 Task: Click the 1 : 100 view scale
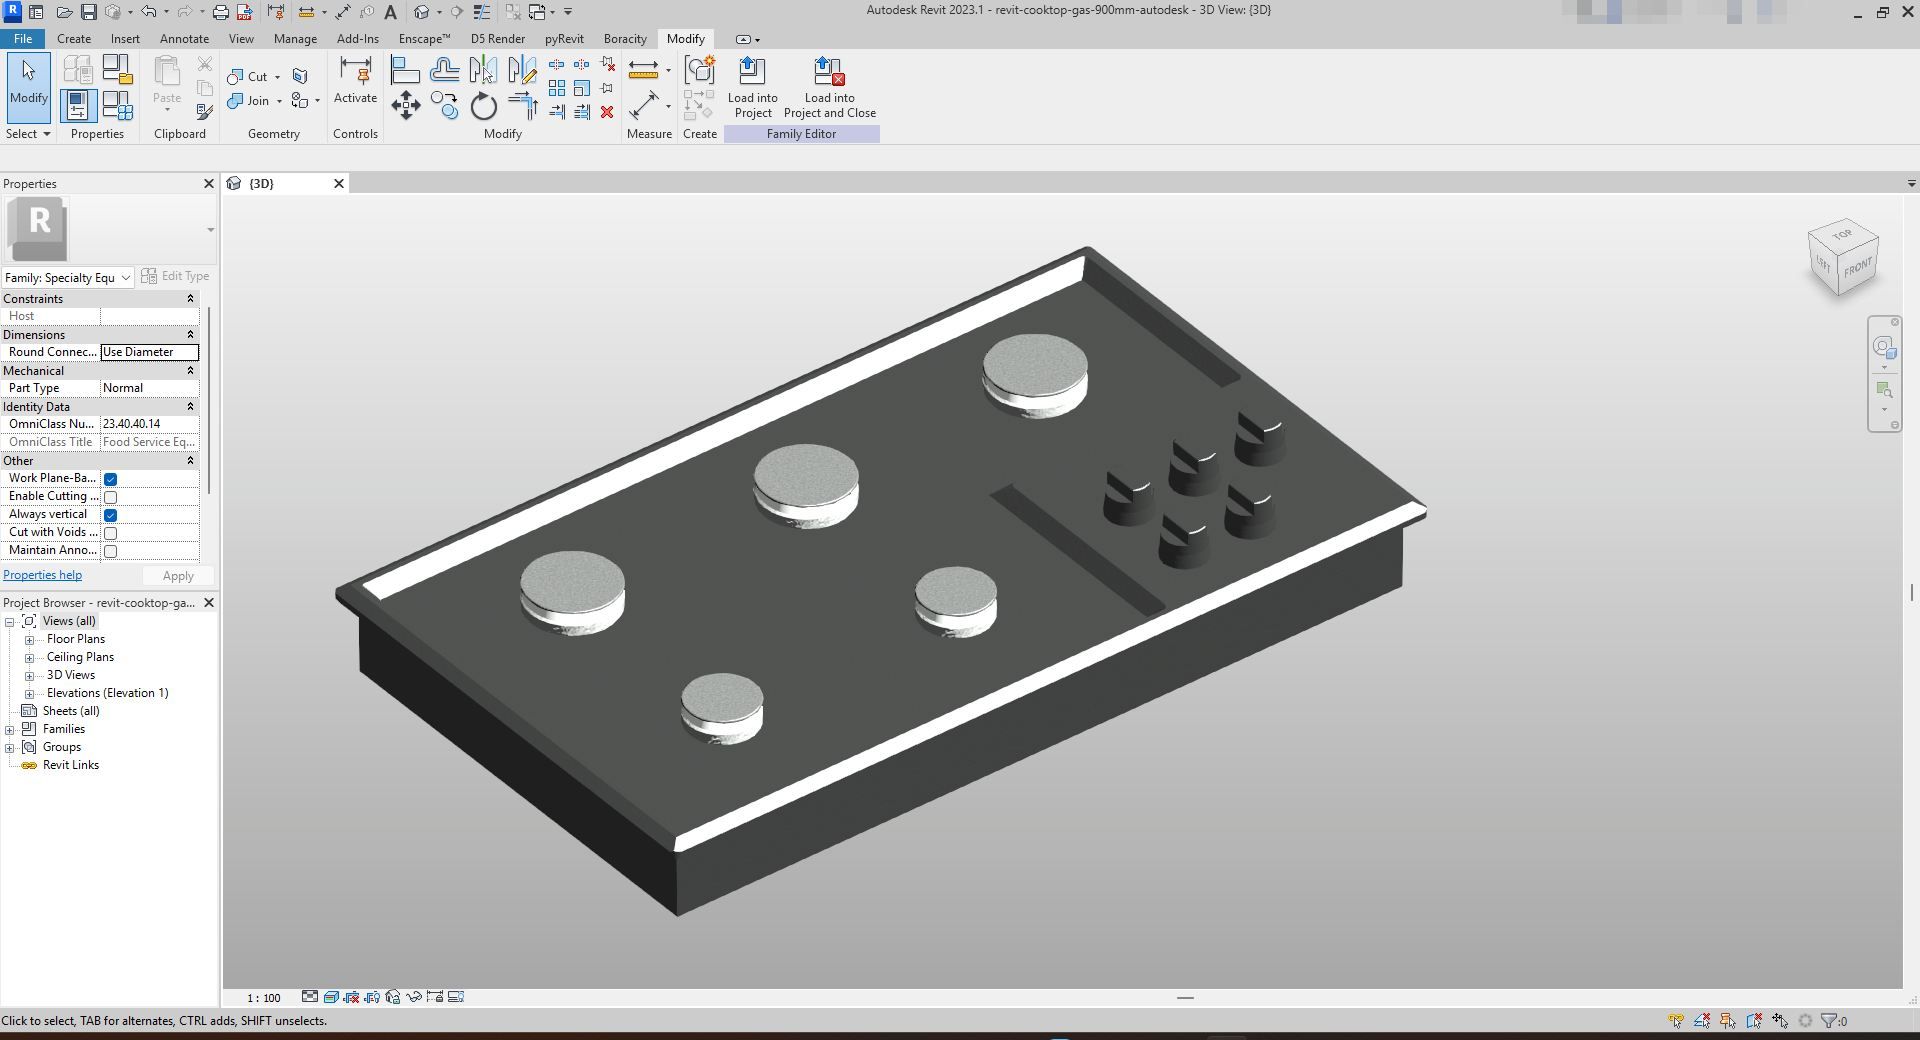pyautogui.click(x=264, y=998)
